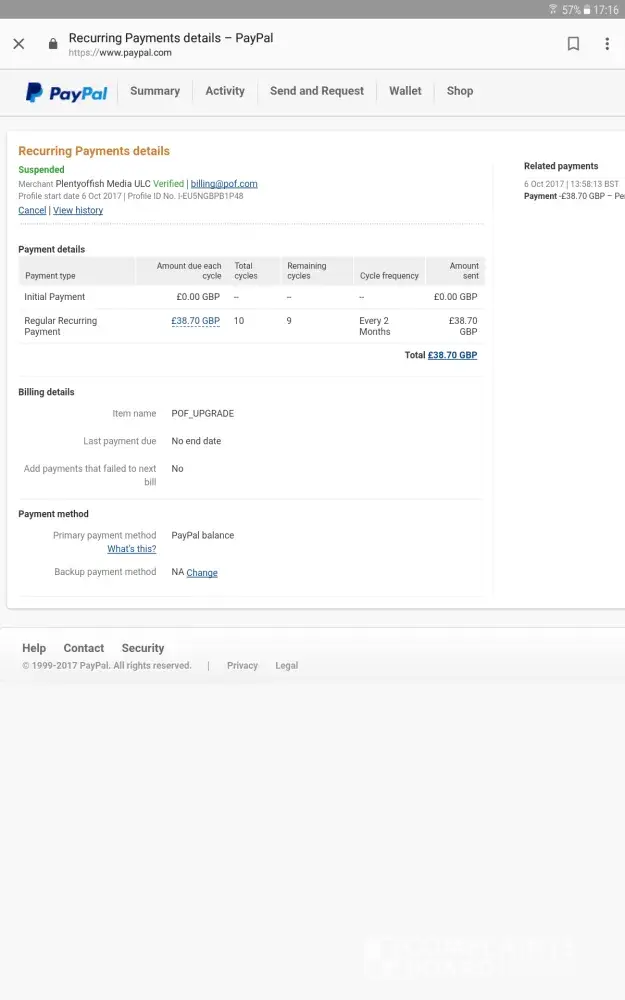Image resolution: width=625 pixels, height=1000 pixels.
Task: Tap the Wi-Fi status icon
Action: coord(553,10)
